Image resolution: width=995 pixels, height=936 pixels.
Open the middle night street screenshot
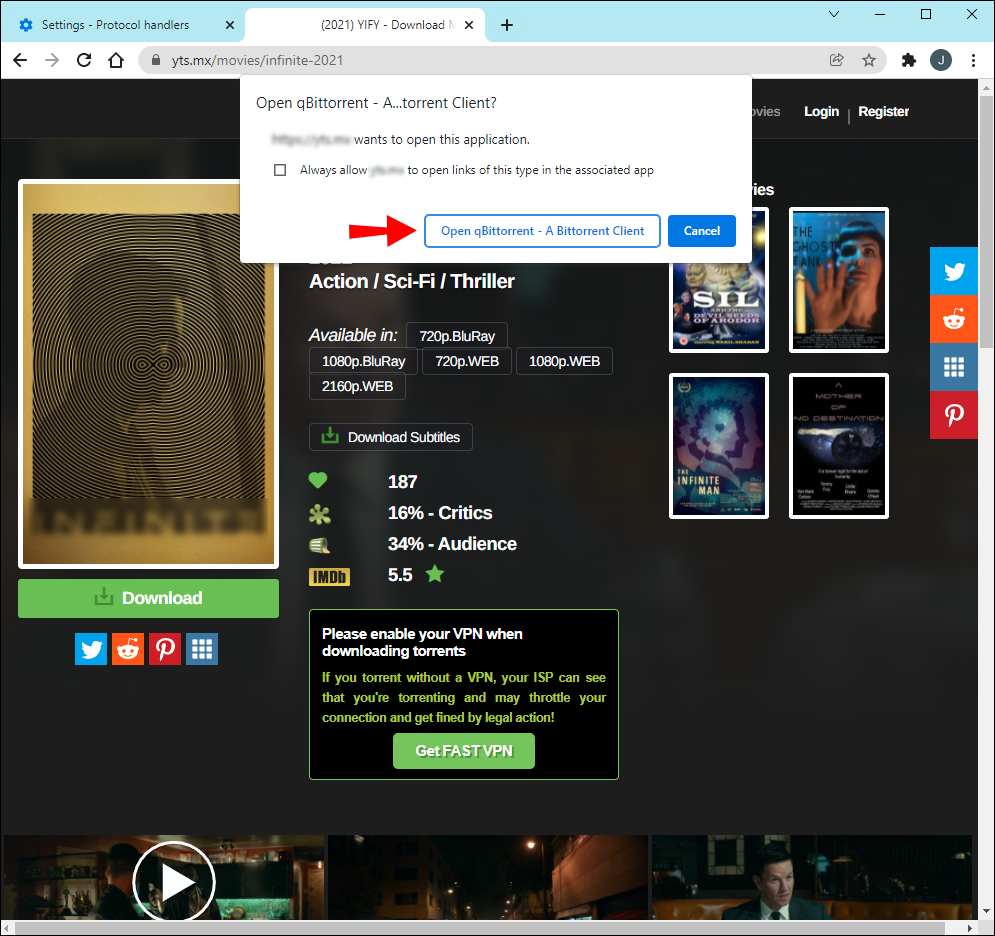pos(487,877)
